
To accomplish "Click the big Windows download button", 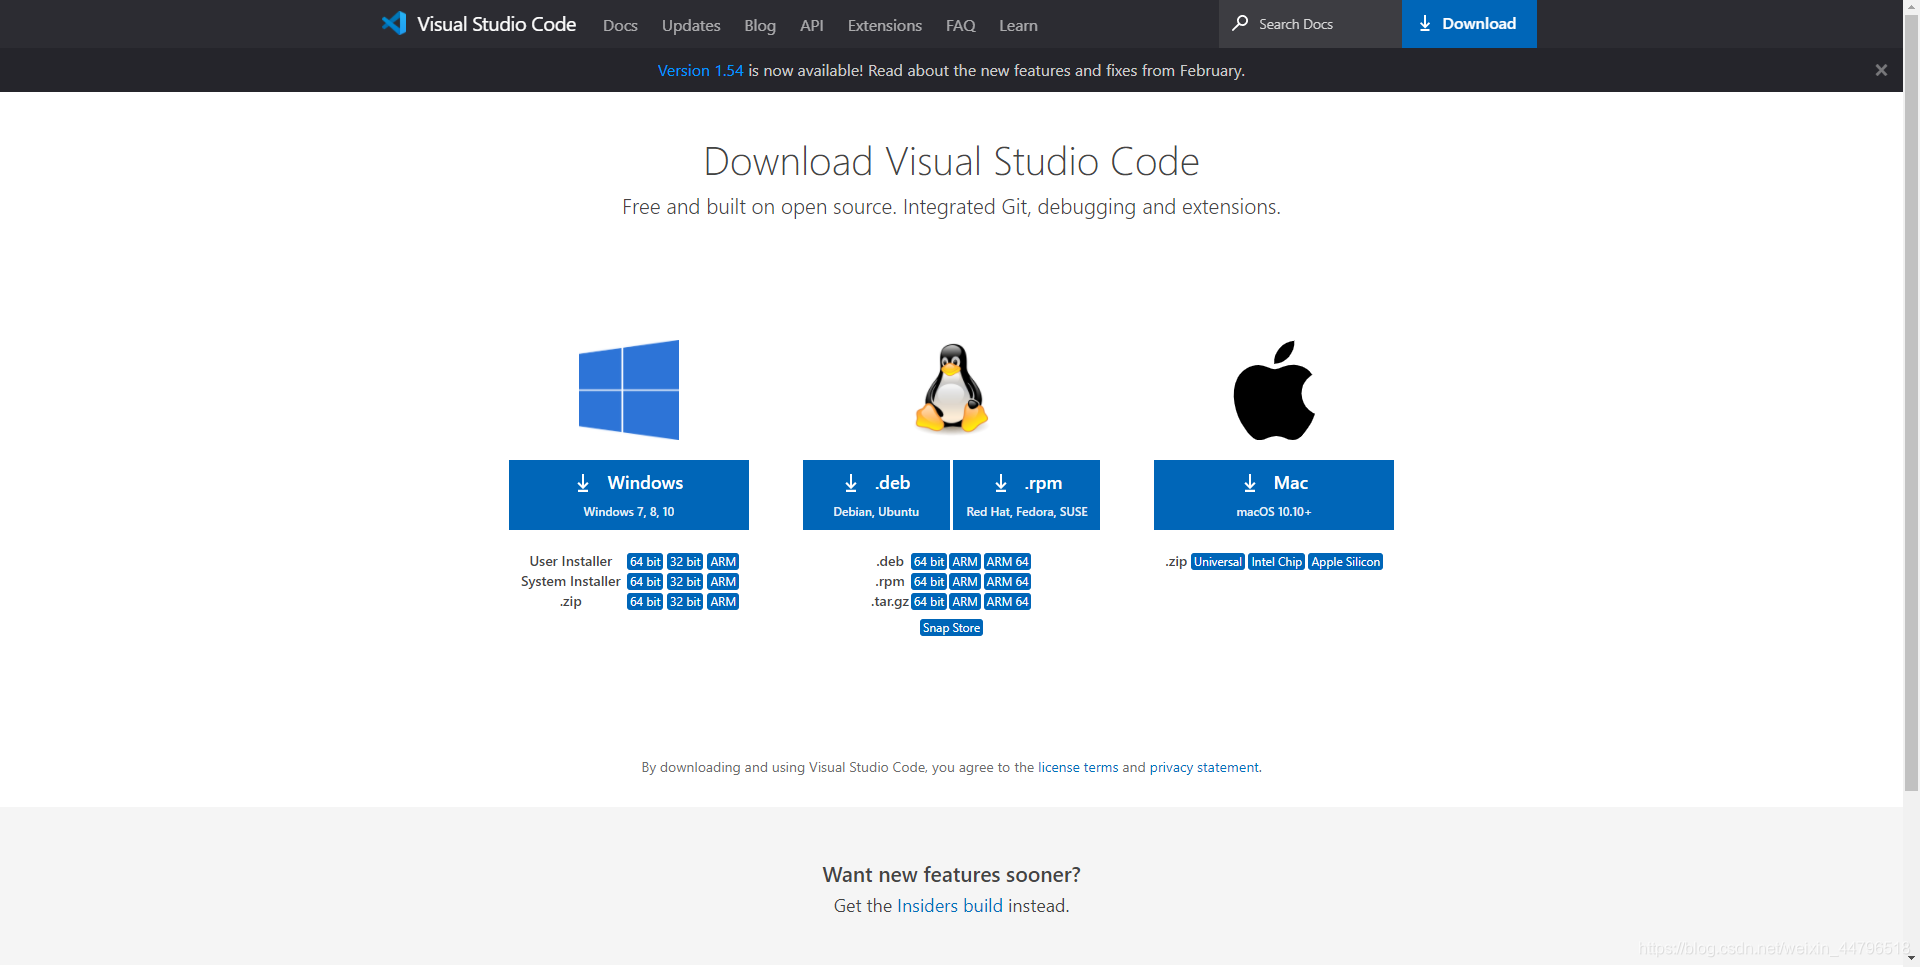I will coord(629,495).
